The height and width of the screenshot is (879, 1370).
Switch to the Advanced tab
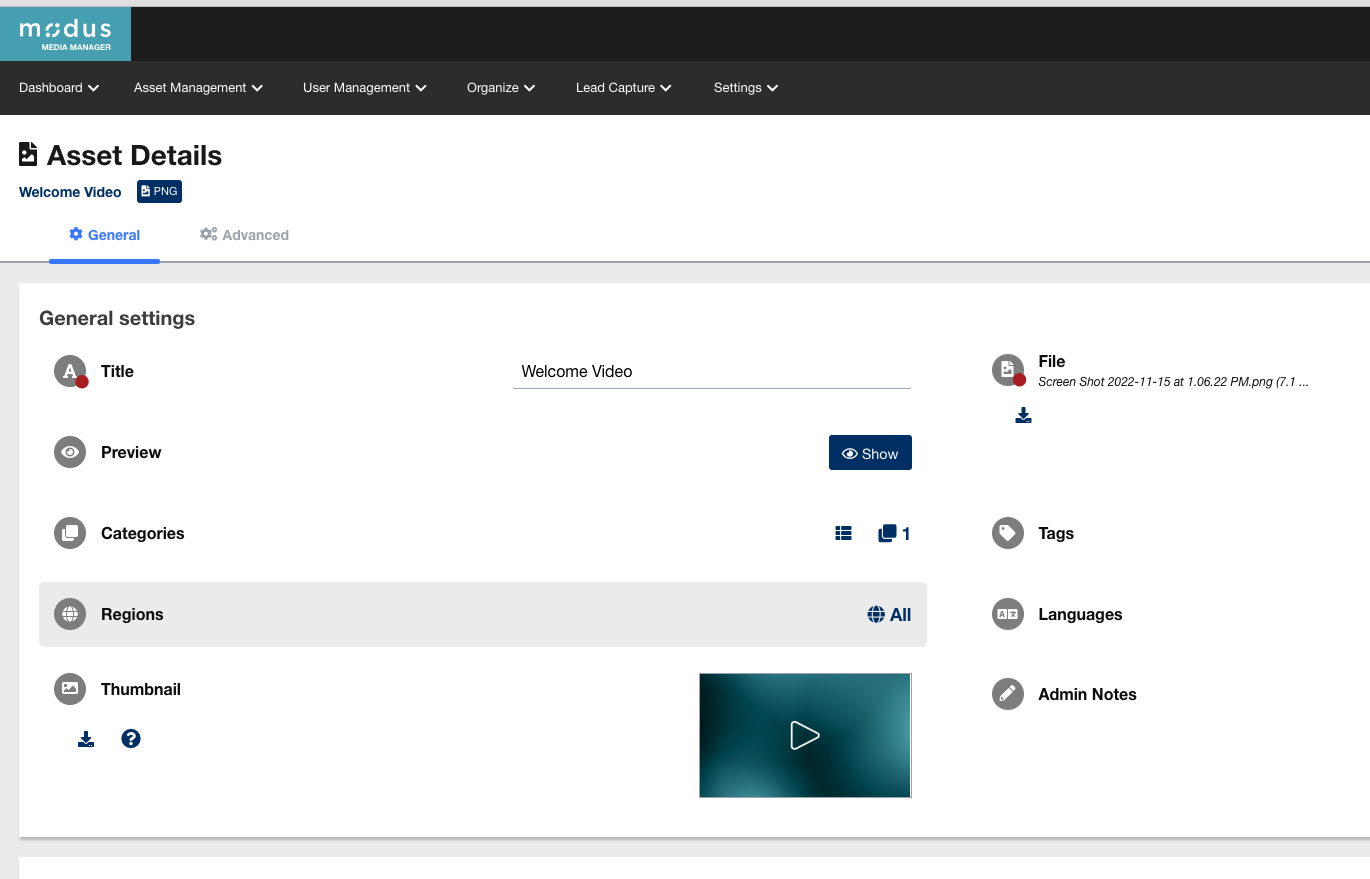244,235
